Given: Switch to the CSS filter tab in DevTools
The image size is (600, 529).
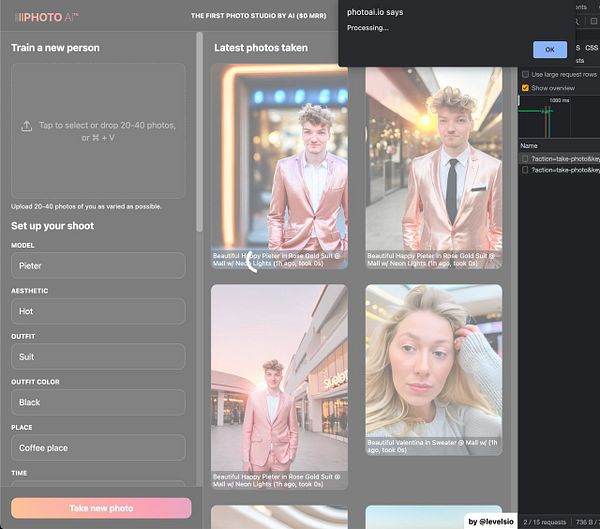Looking at the screenshot, I should click(x=591, y=48).
